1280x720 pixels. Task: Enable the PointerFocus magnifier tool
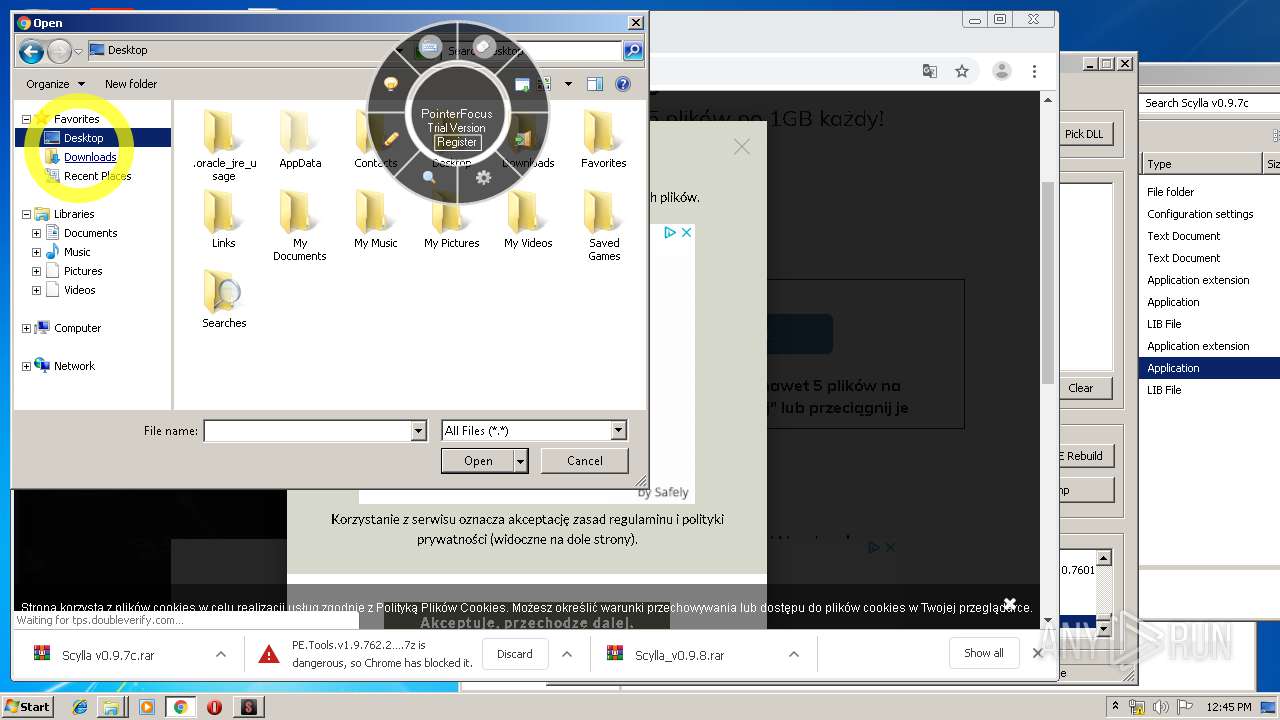click(x=430, y=177)
